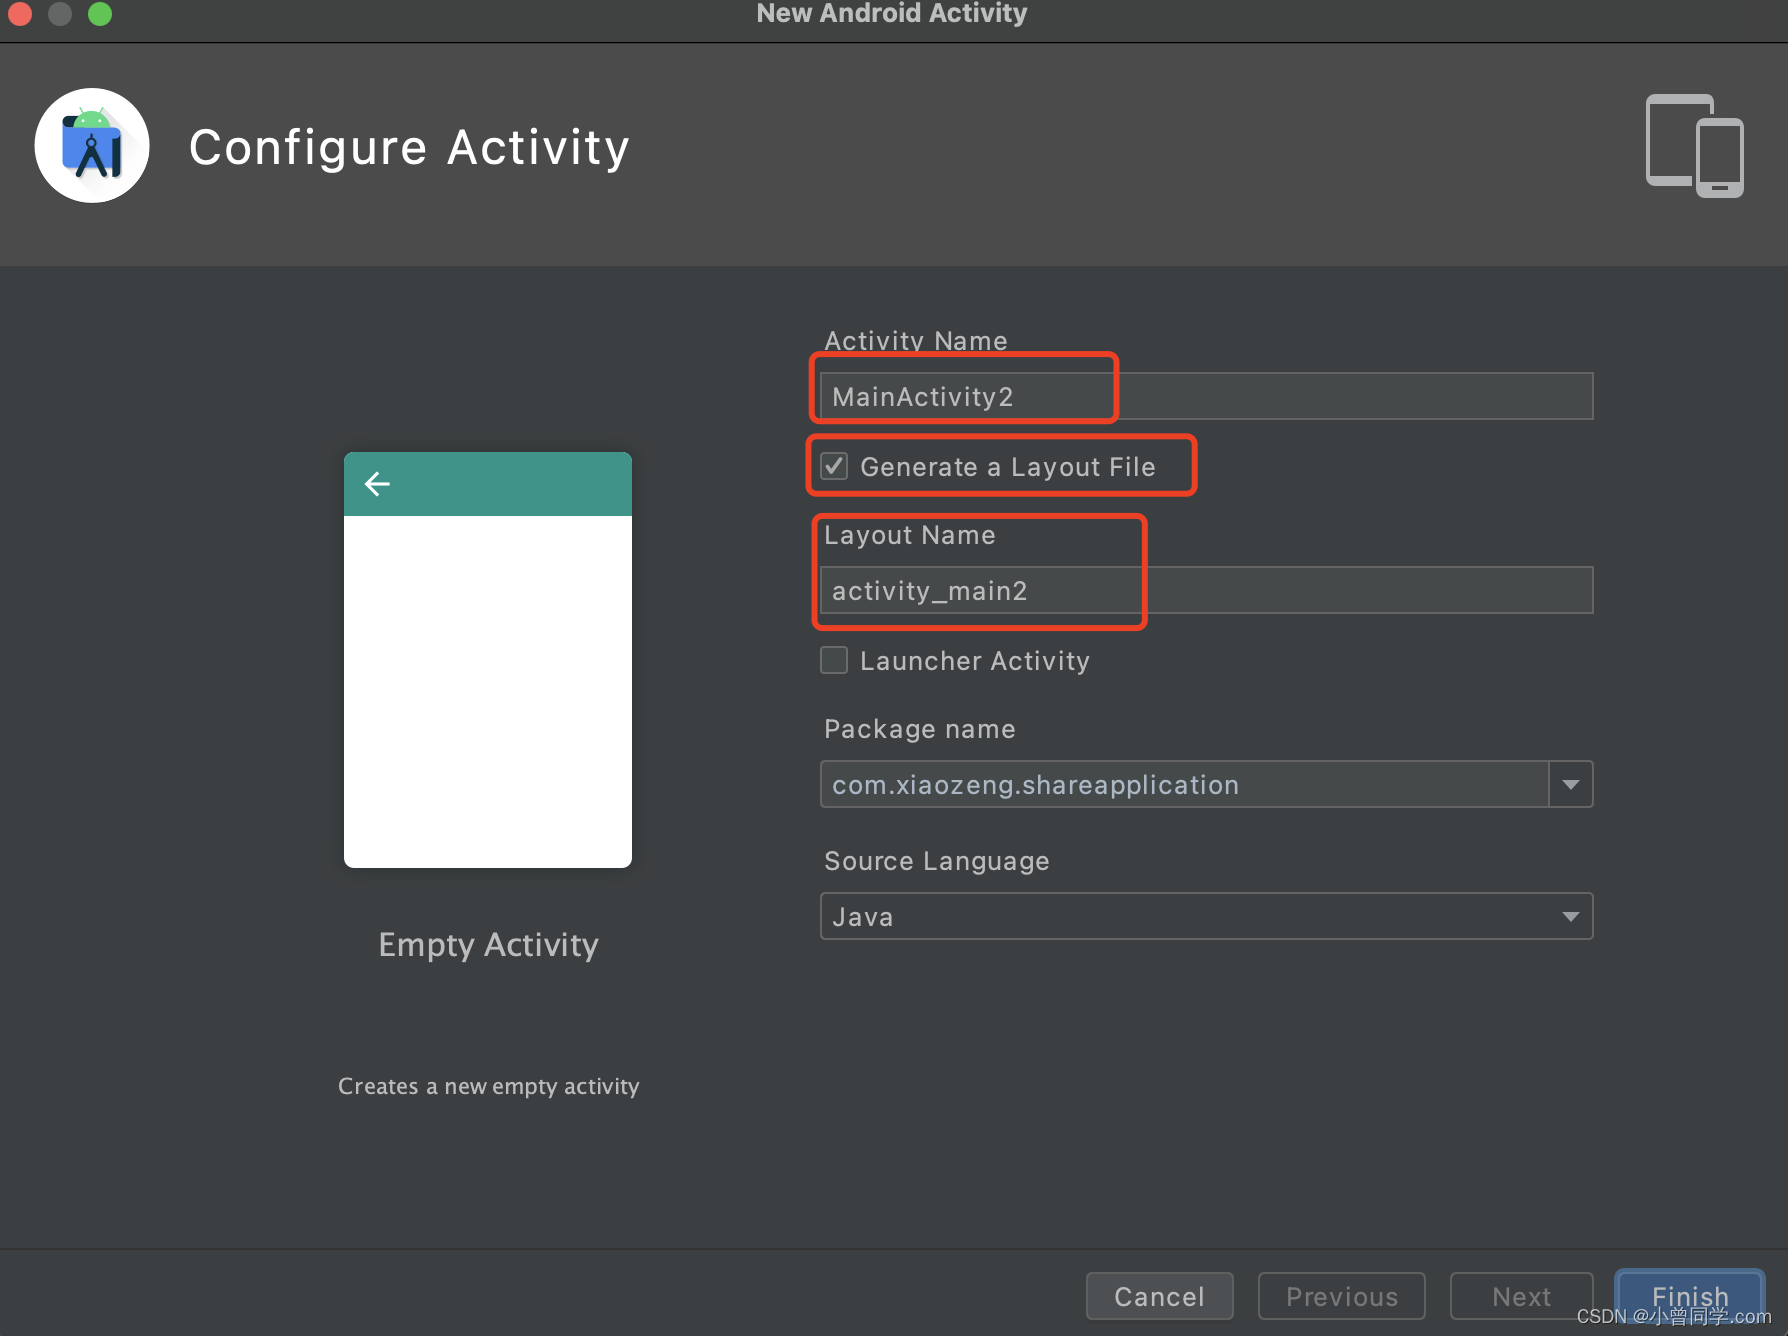Click the checked Generate a Layout File checkbox icon
Screen dimensions: 1788x1336
[834, 466]
